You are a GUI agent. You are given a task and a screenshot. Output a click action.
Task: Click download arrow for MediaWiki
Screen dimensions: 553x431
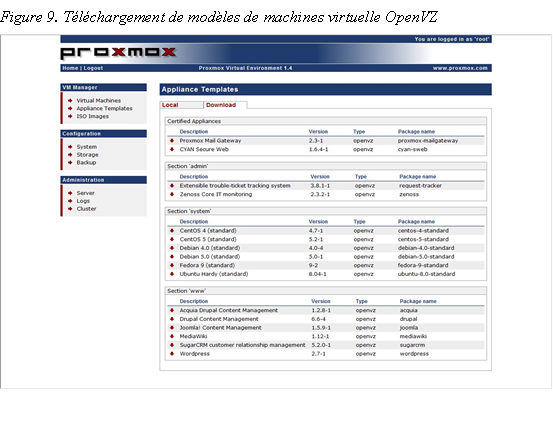172,336
